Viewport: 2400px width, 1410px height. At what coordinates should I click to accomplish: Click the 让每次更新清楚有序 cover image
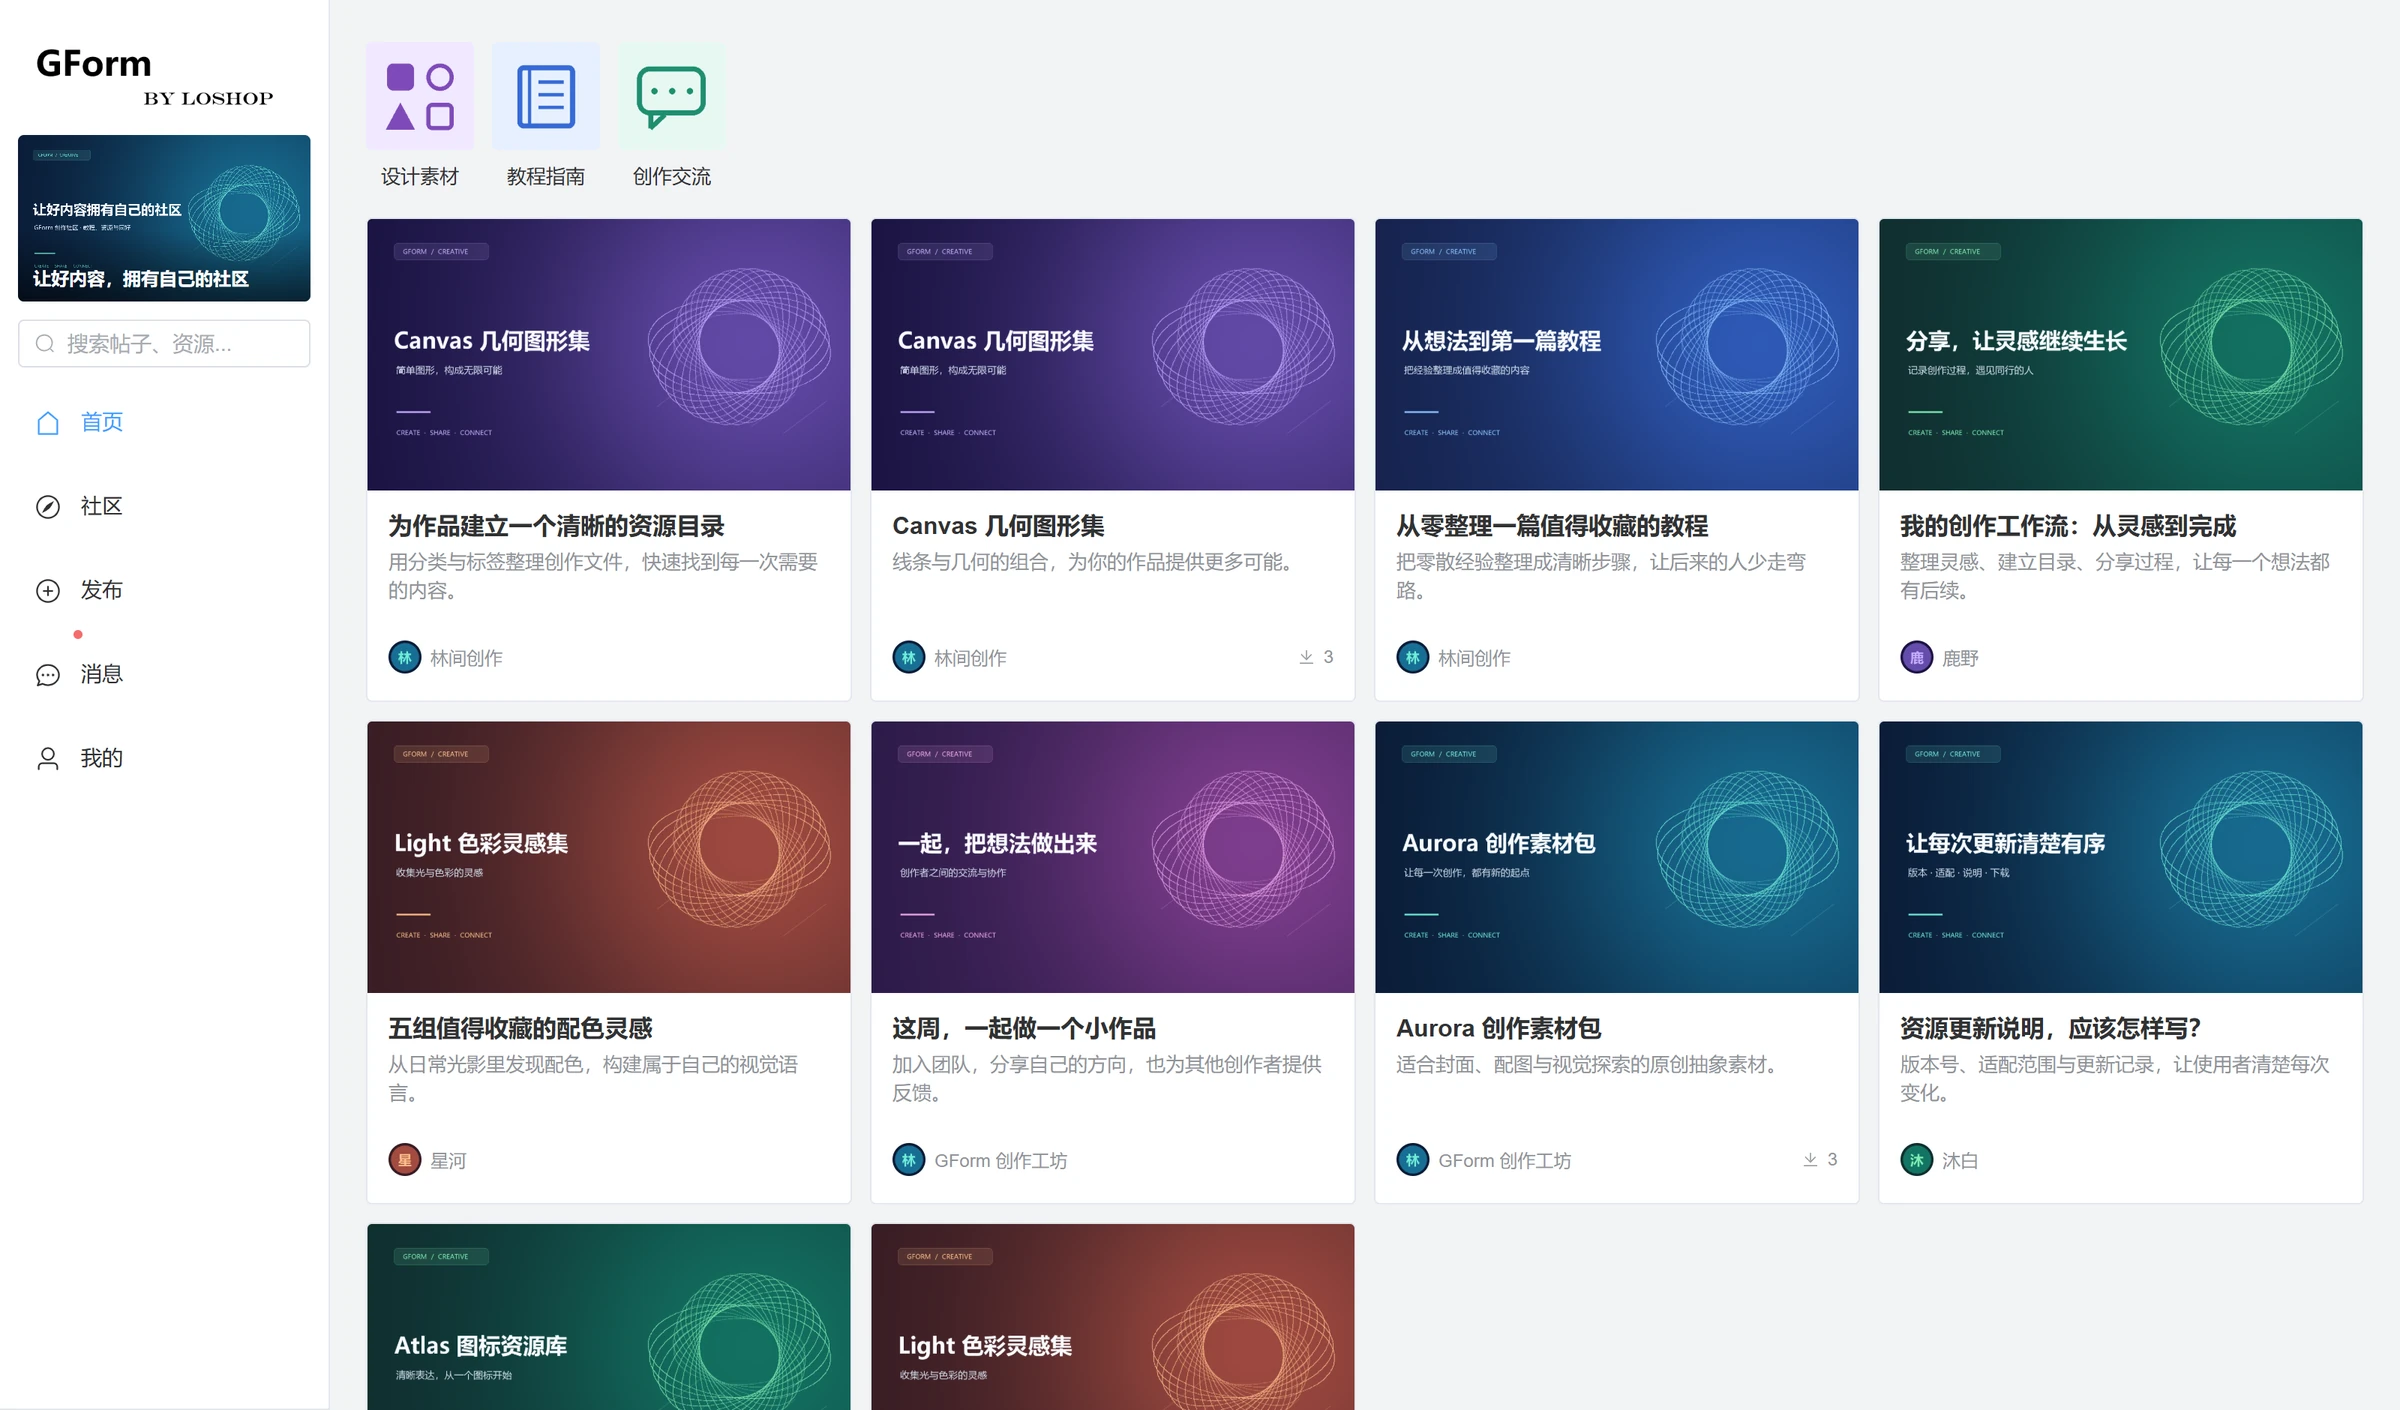pyautogui.click(x=2121, y=857)
